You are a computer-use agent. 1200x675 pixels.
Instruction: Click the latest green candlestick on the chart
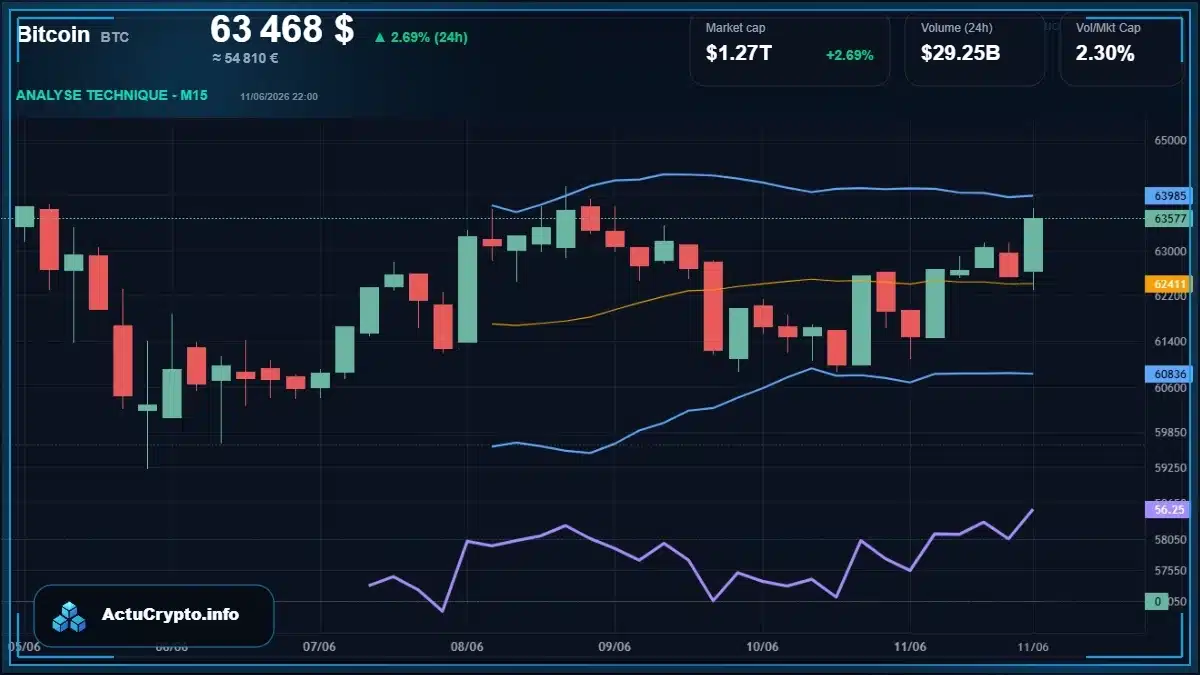1033,245
